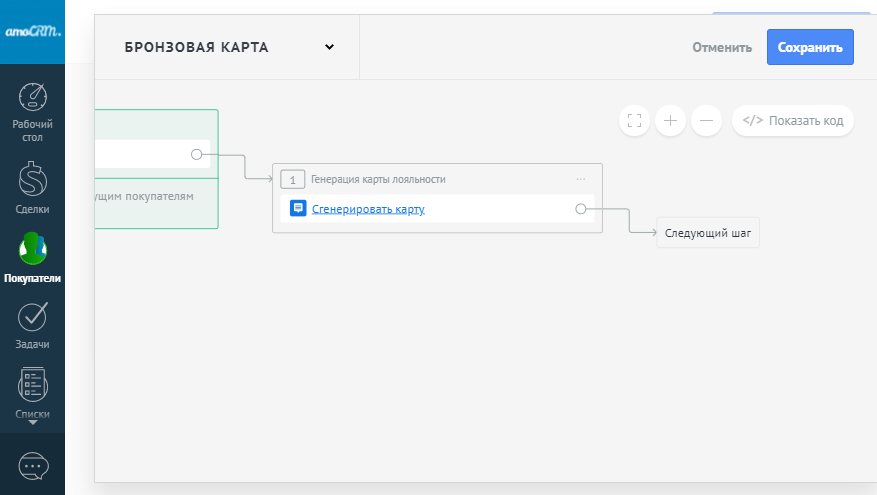The width and height of the screenshot is (877, 495).
Task: Expand sidebar arrow under Списки
Action: pos(33,423)
